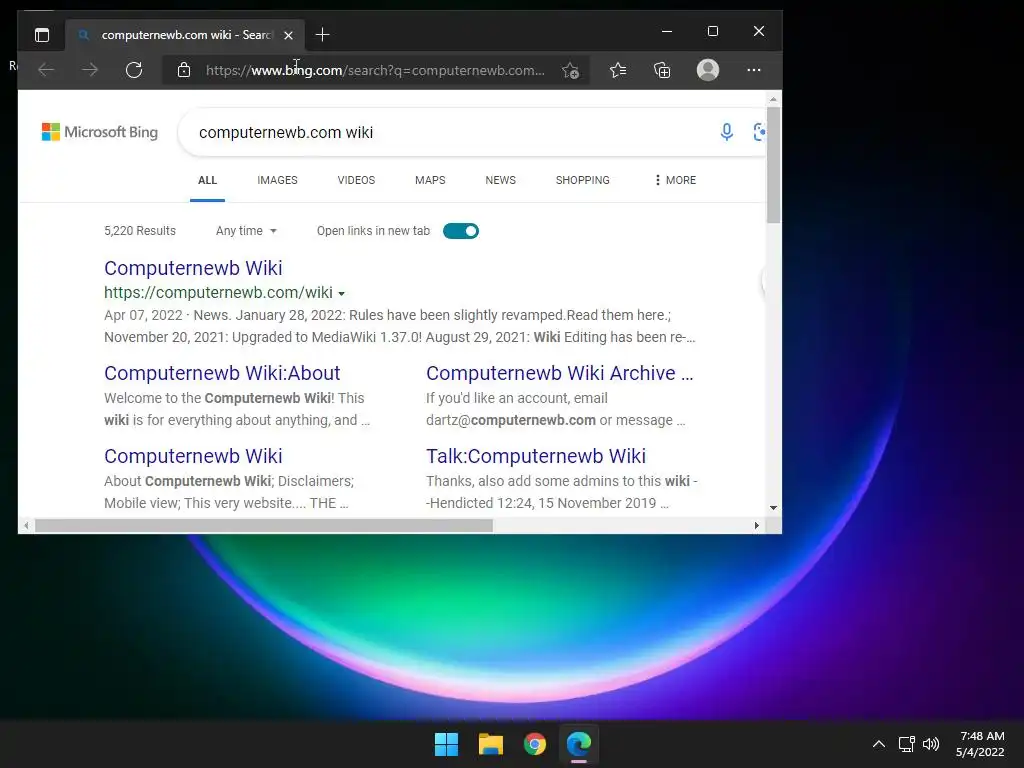1024x768 pixels.
Task: Open the Any time filter dropdown
Action: coord(246,231)
